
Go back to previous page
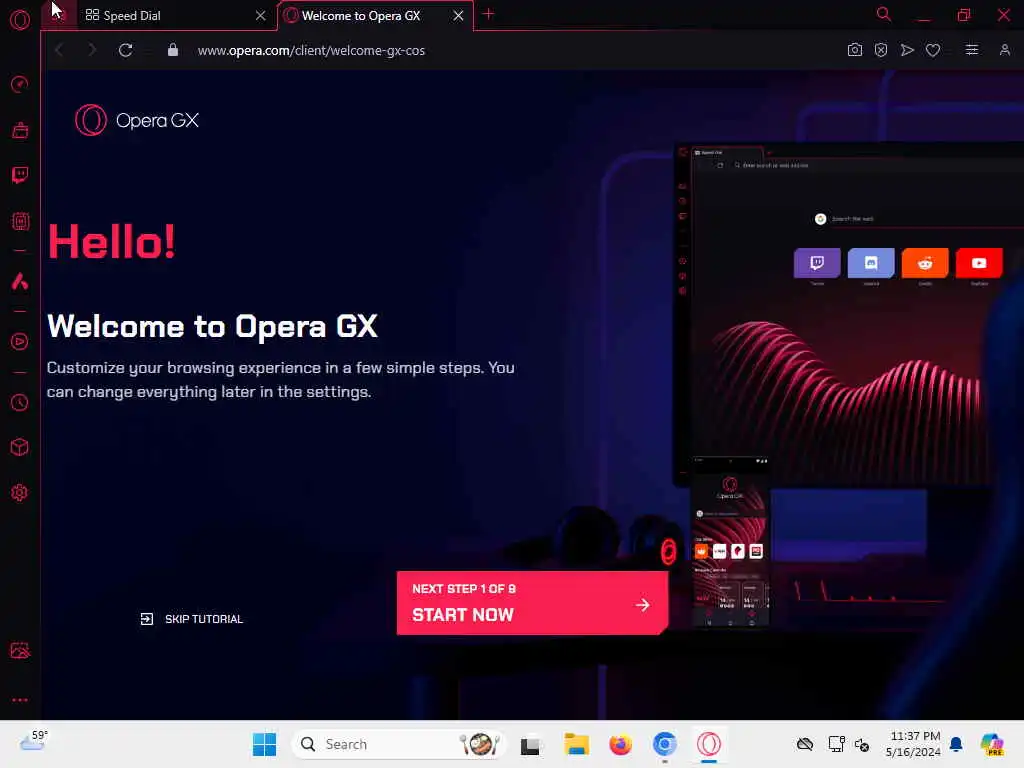[x=59, y=50]
